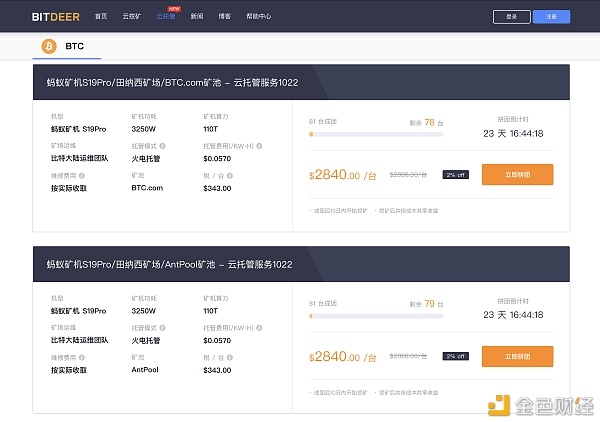Click 81 台成团 label in AntPool card
600x422 pixels.
pos(323,303)
